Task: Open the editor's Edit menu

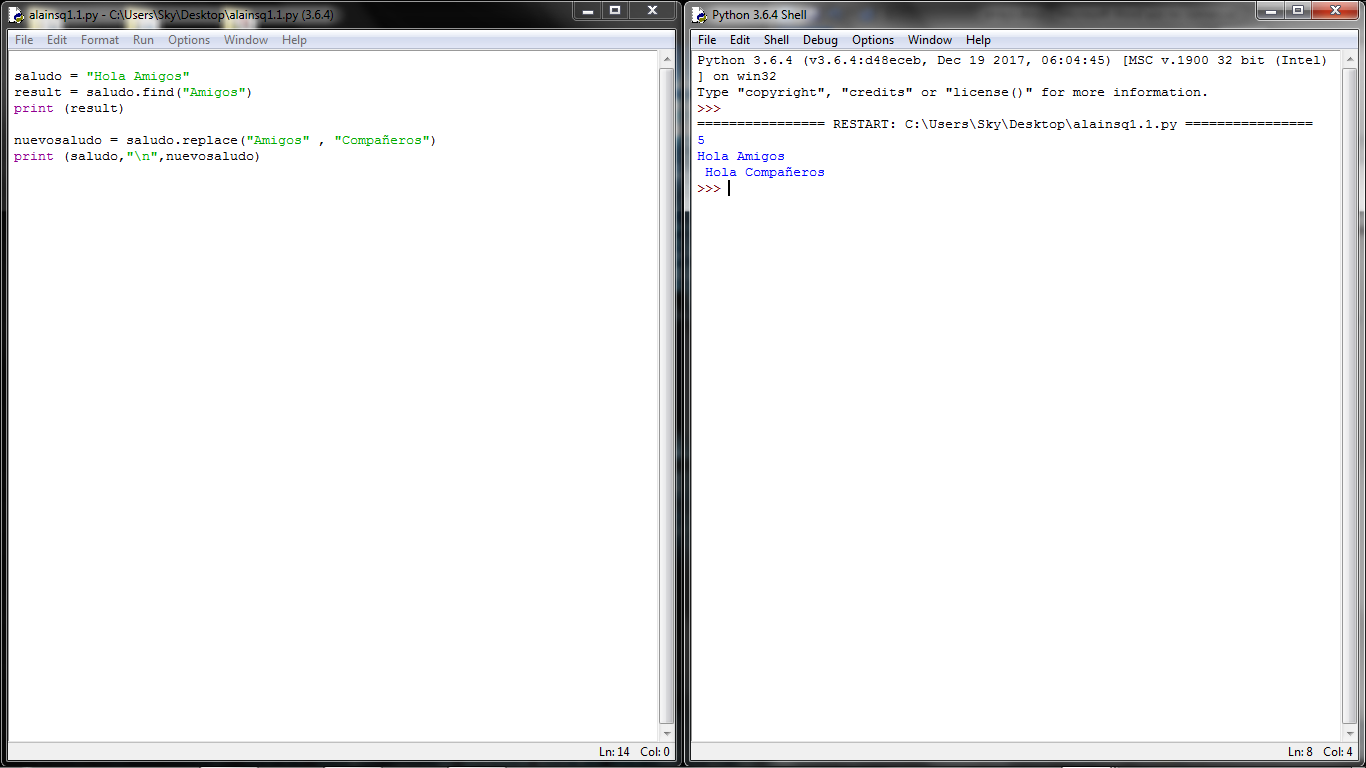Action: pos(57,40)
